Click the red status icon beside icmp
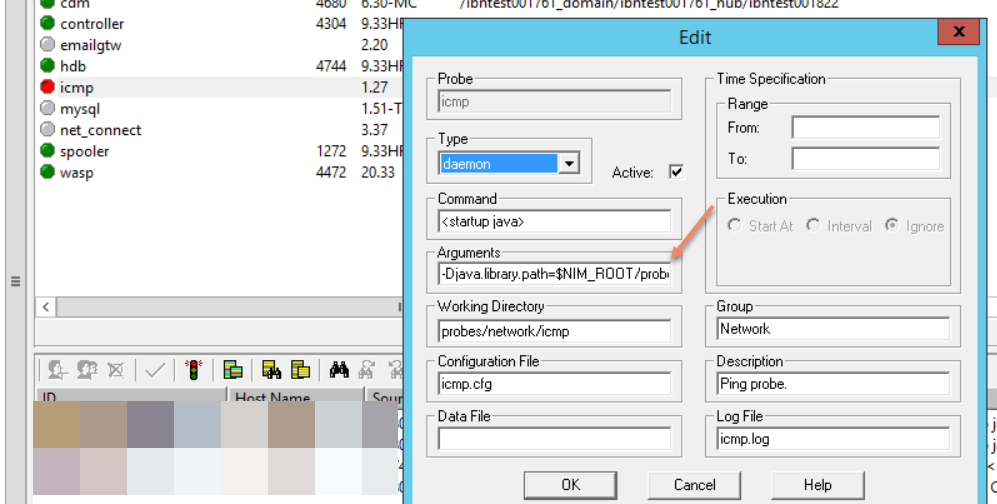This screenshot has height=504, width=997. point(48,87)
